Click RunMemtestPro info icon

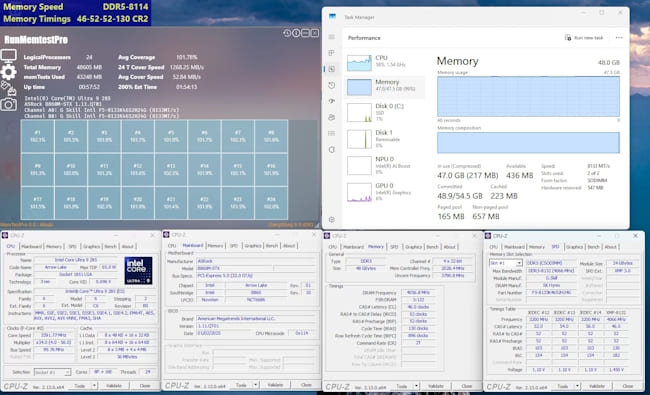click(x=296, y=33)
